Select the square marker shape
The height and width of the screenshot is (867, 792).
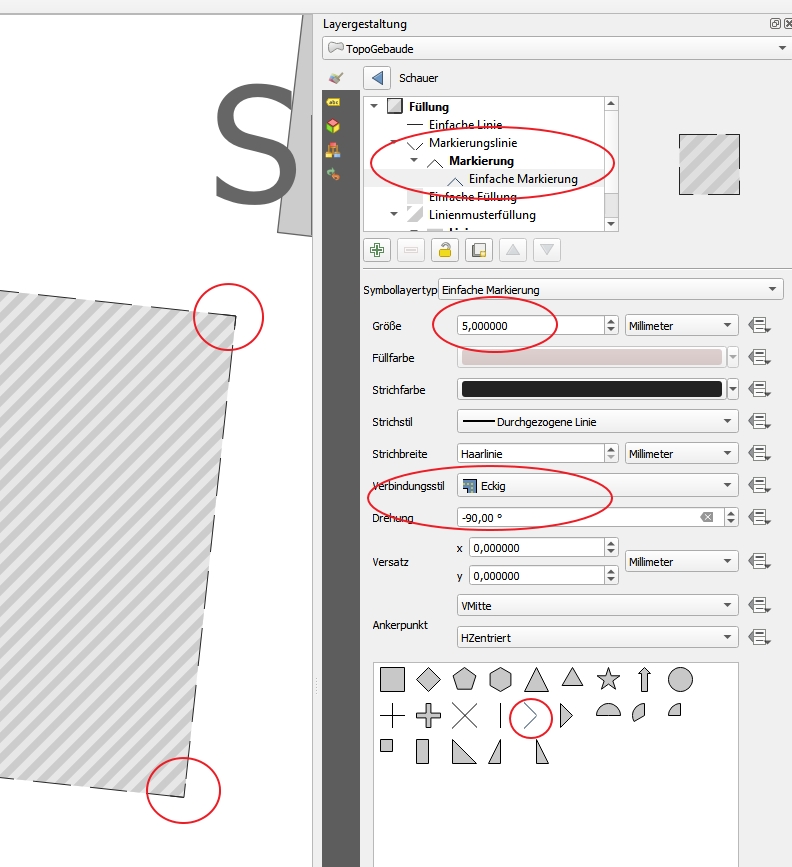pos(392,679)
